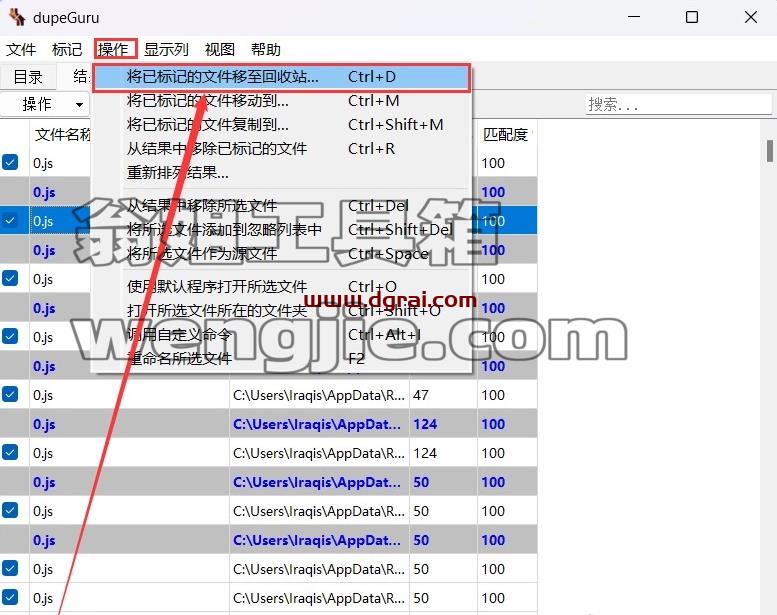Select 从结果中移除所选文件 menu entry
Viewport: 777px width, 615px height.
click(281, 206)
